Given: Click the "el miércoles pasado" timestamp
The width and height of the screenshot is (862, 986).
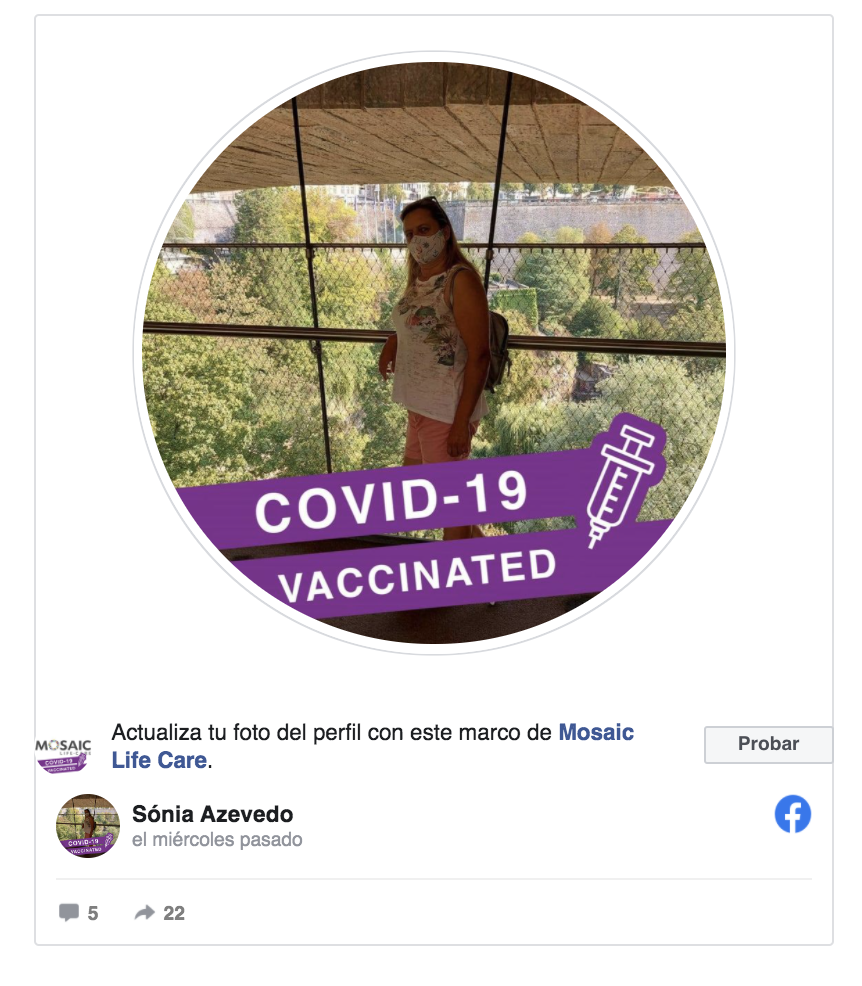Looking at the screenshot, I should click(x=217, y=840).
